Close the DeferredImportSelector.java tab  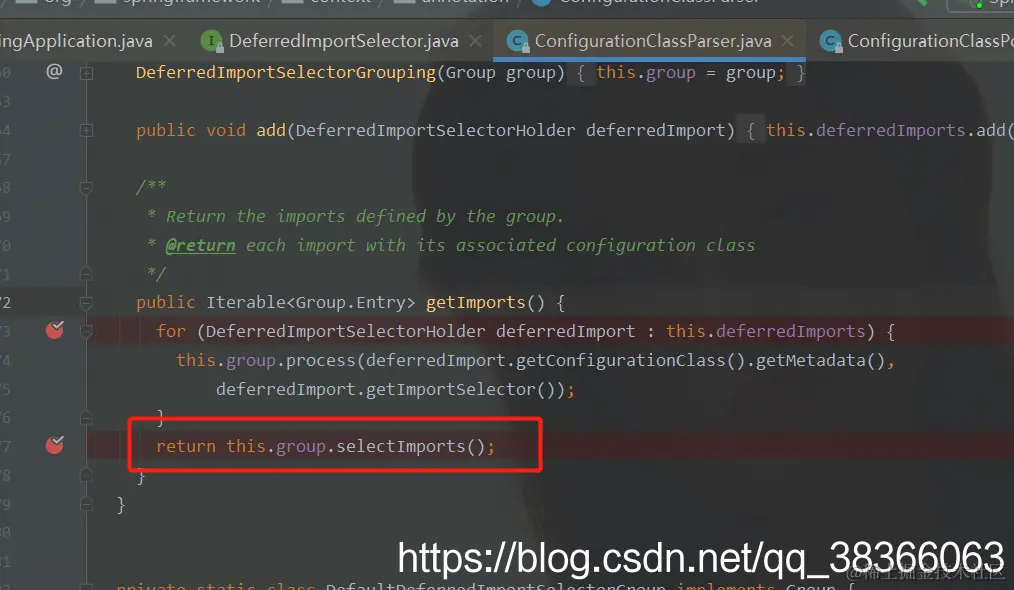tap(475, 41)
